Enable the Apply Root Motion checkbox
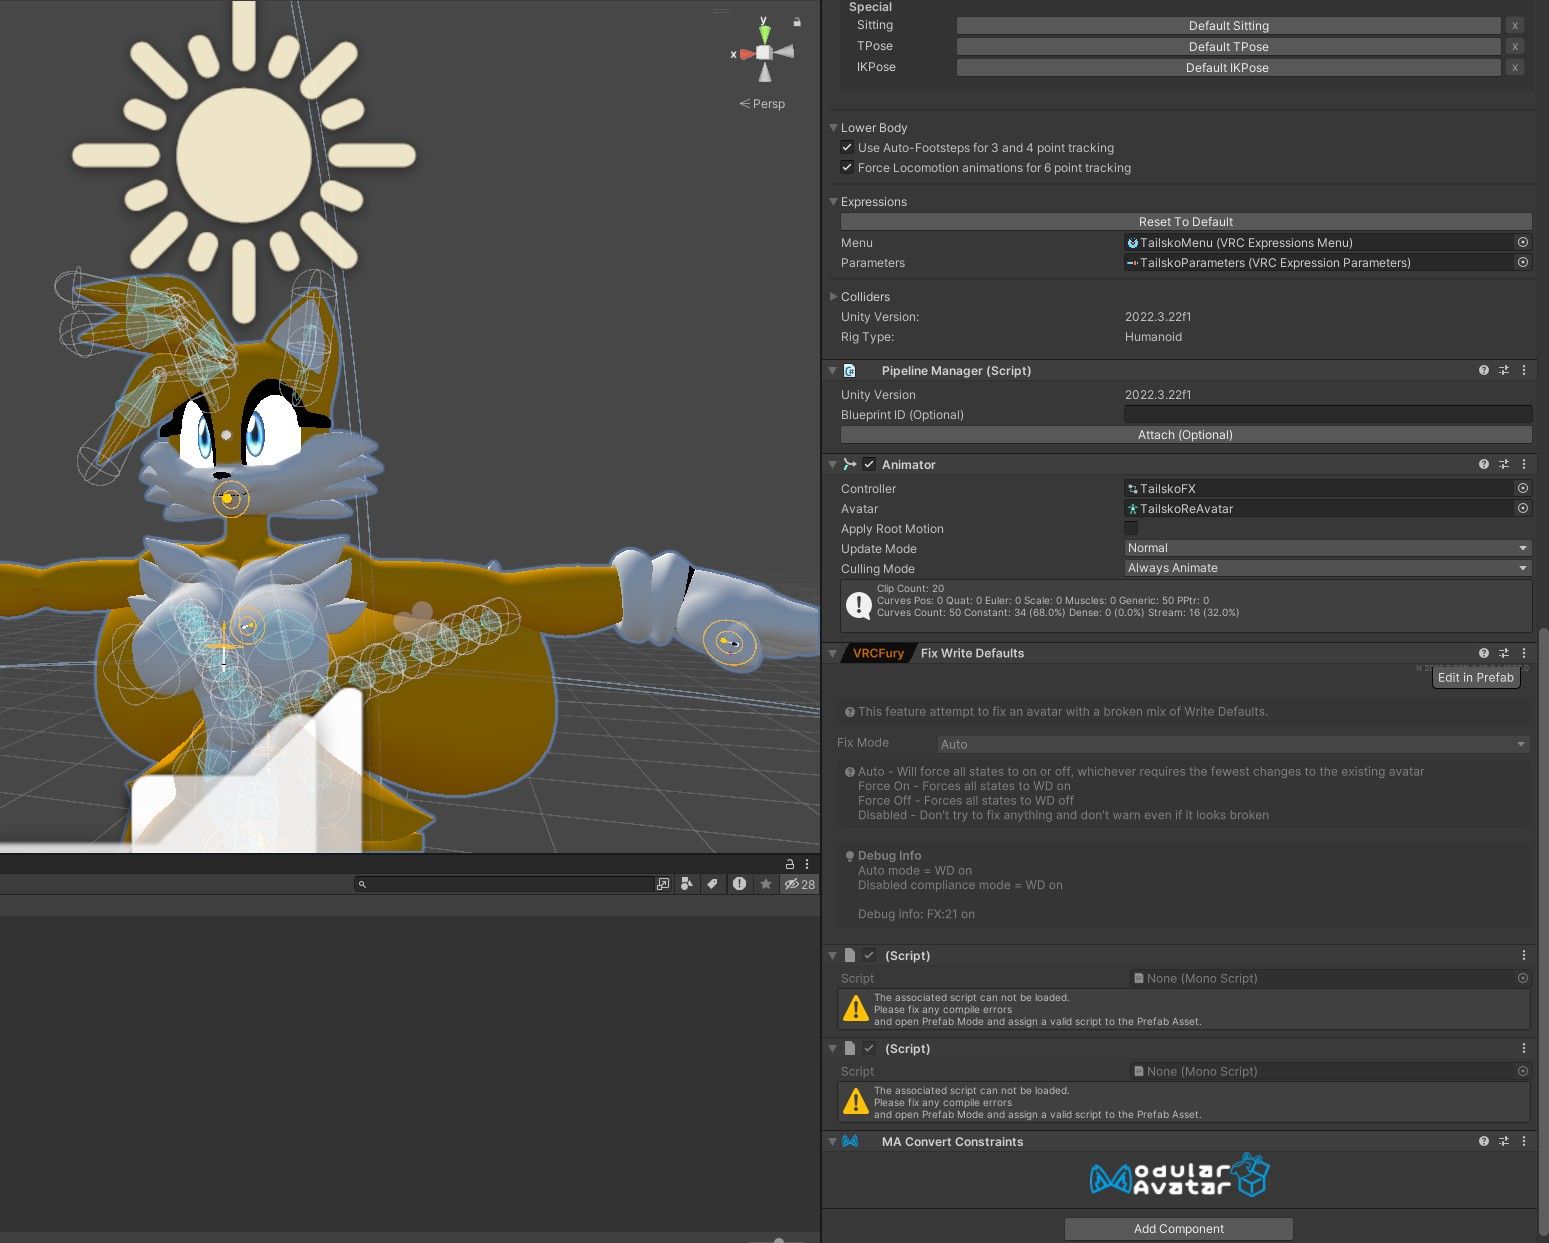The height and width of the screenshot is (1243, 1549). (x=1131, y=528)
